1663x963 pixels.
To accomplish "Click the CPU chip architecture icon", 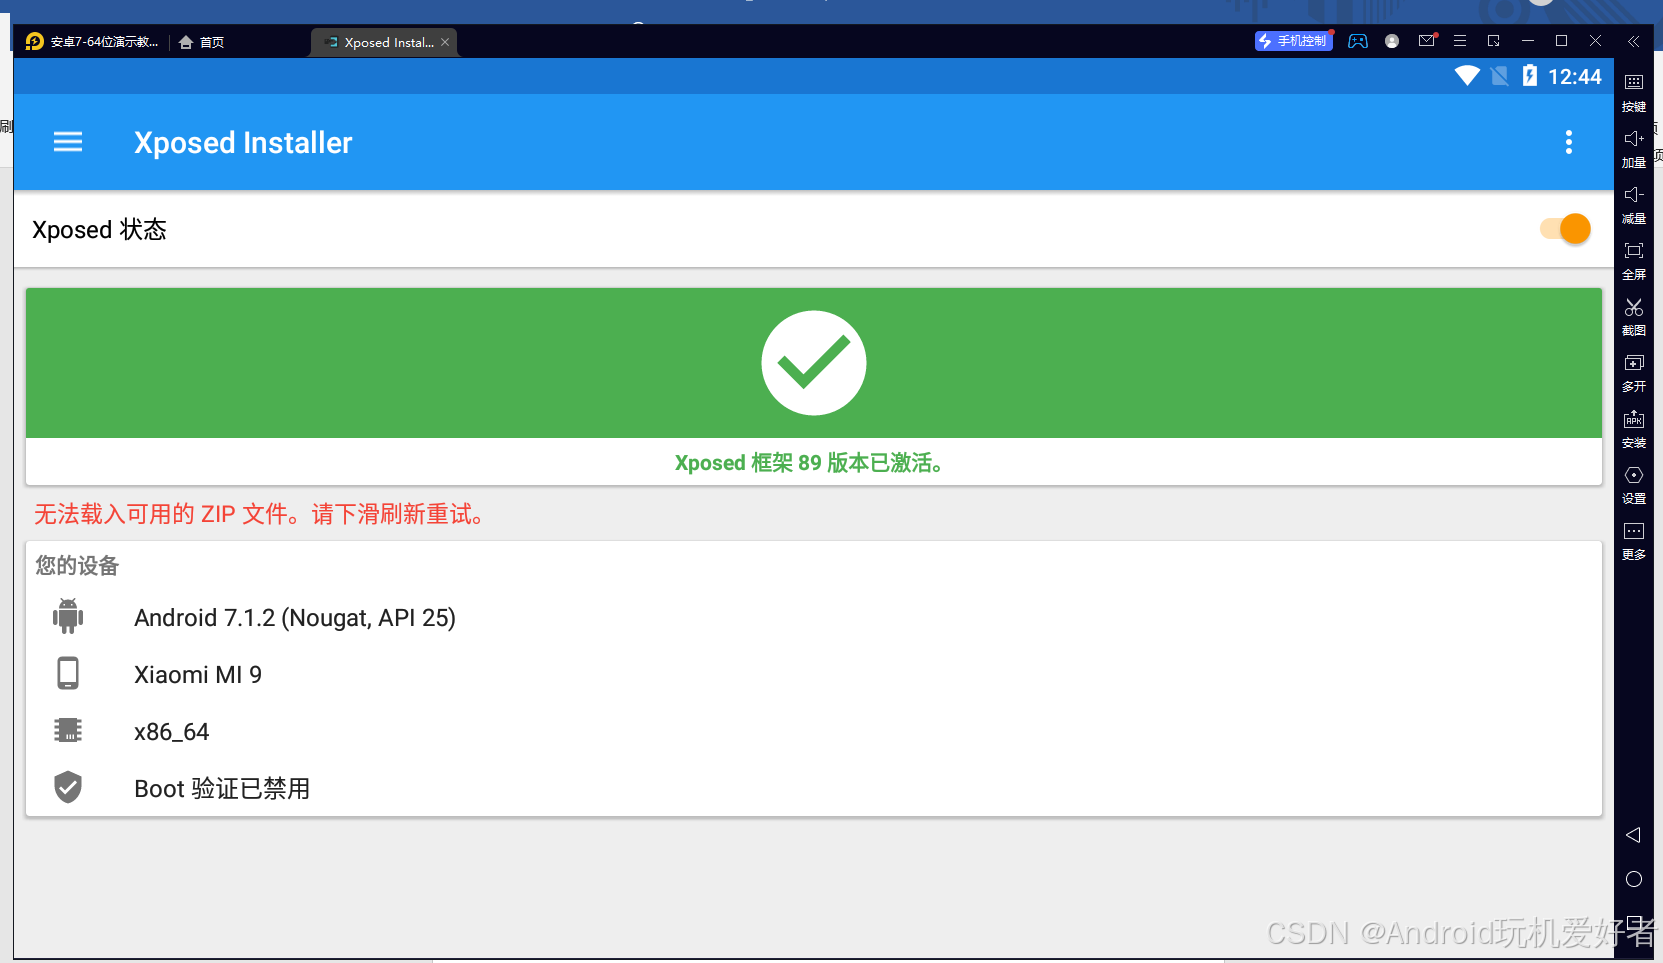I will pos(68,730).
